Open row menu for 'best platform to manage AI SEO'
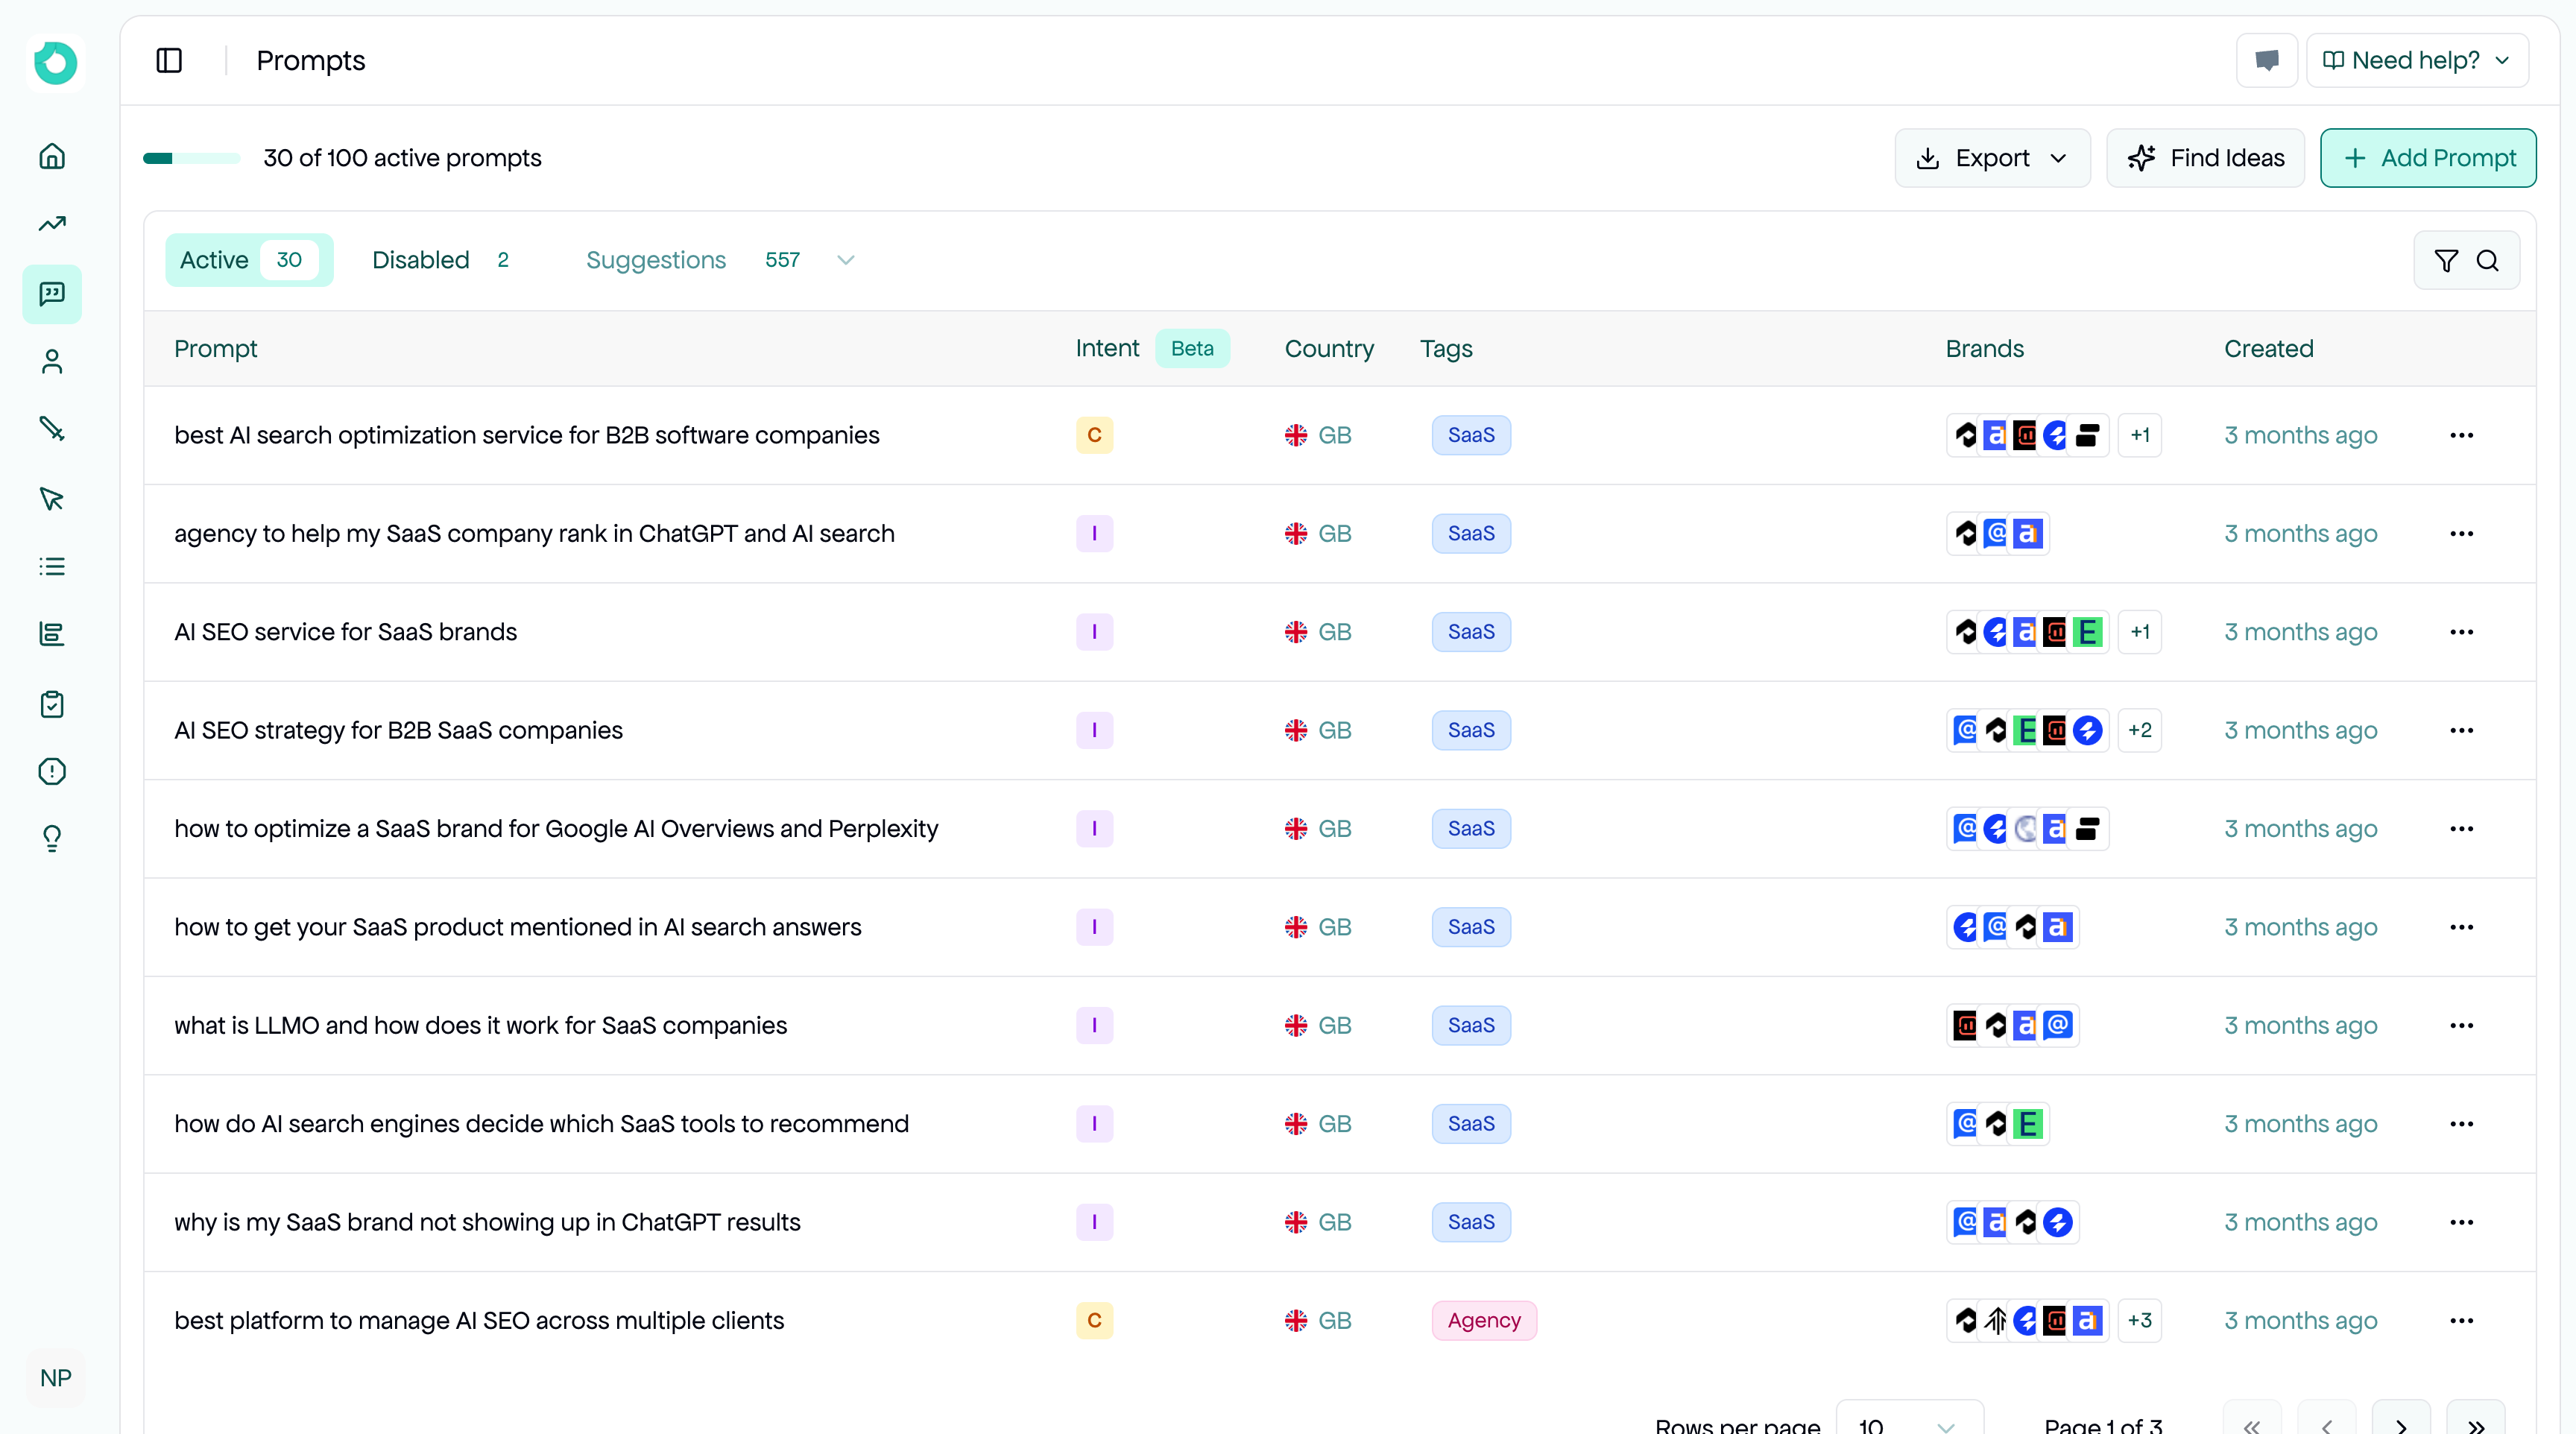This screenshot has height=1434, width=2576. (x=2462, y=1321)
